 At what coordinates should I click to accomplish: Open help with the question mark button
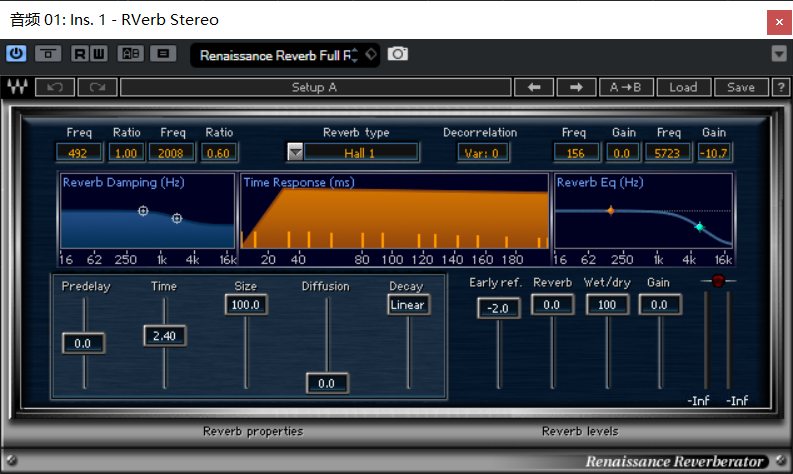(781, 87)
